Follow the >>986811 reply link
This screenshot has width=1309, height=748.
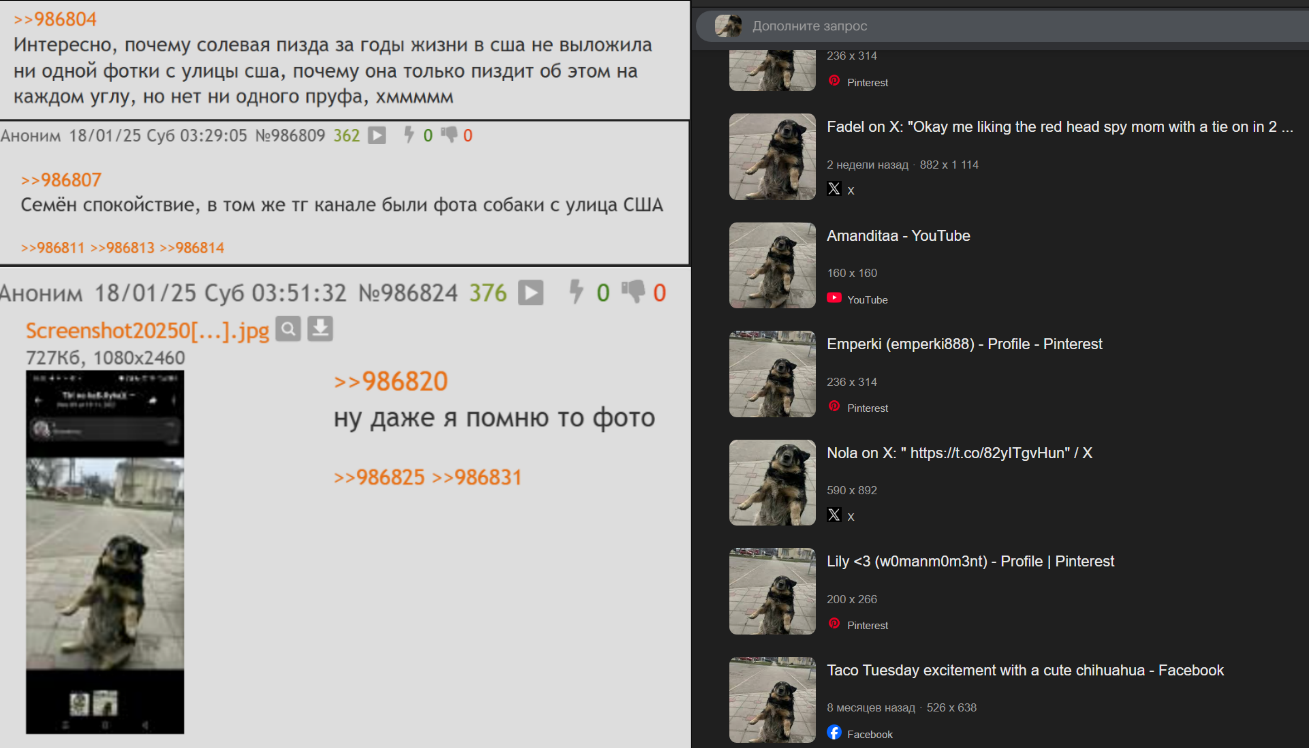(x=53, y=247)
